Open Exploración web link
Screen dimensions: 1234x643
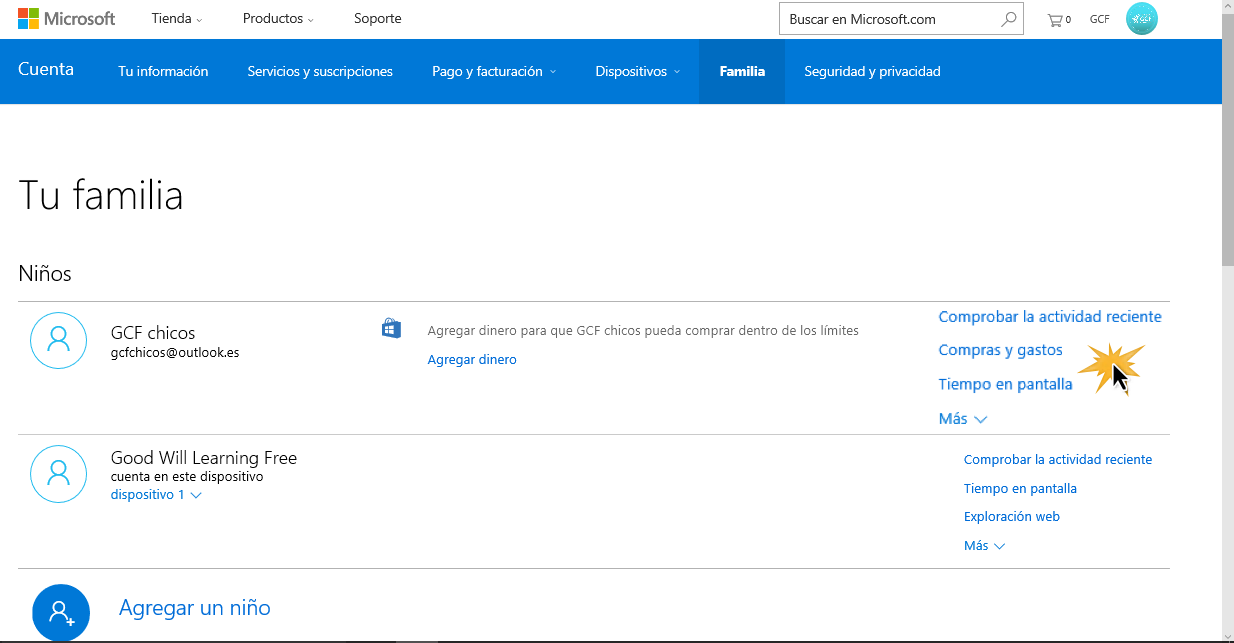point(1012,517)
